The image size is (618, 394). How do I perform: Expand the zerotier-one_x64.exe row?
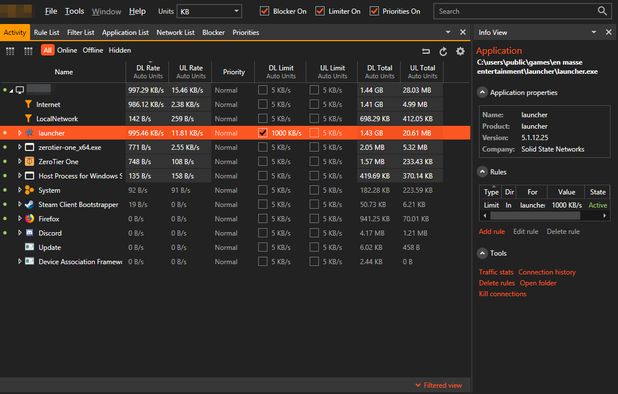[19, 147]
